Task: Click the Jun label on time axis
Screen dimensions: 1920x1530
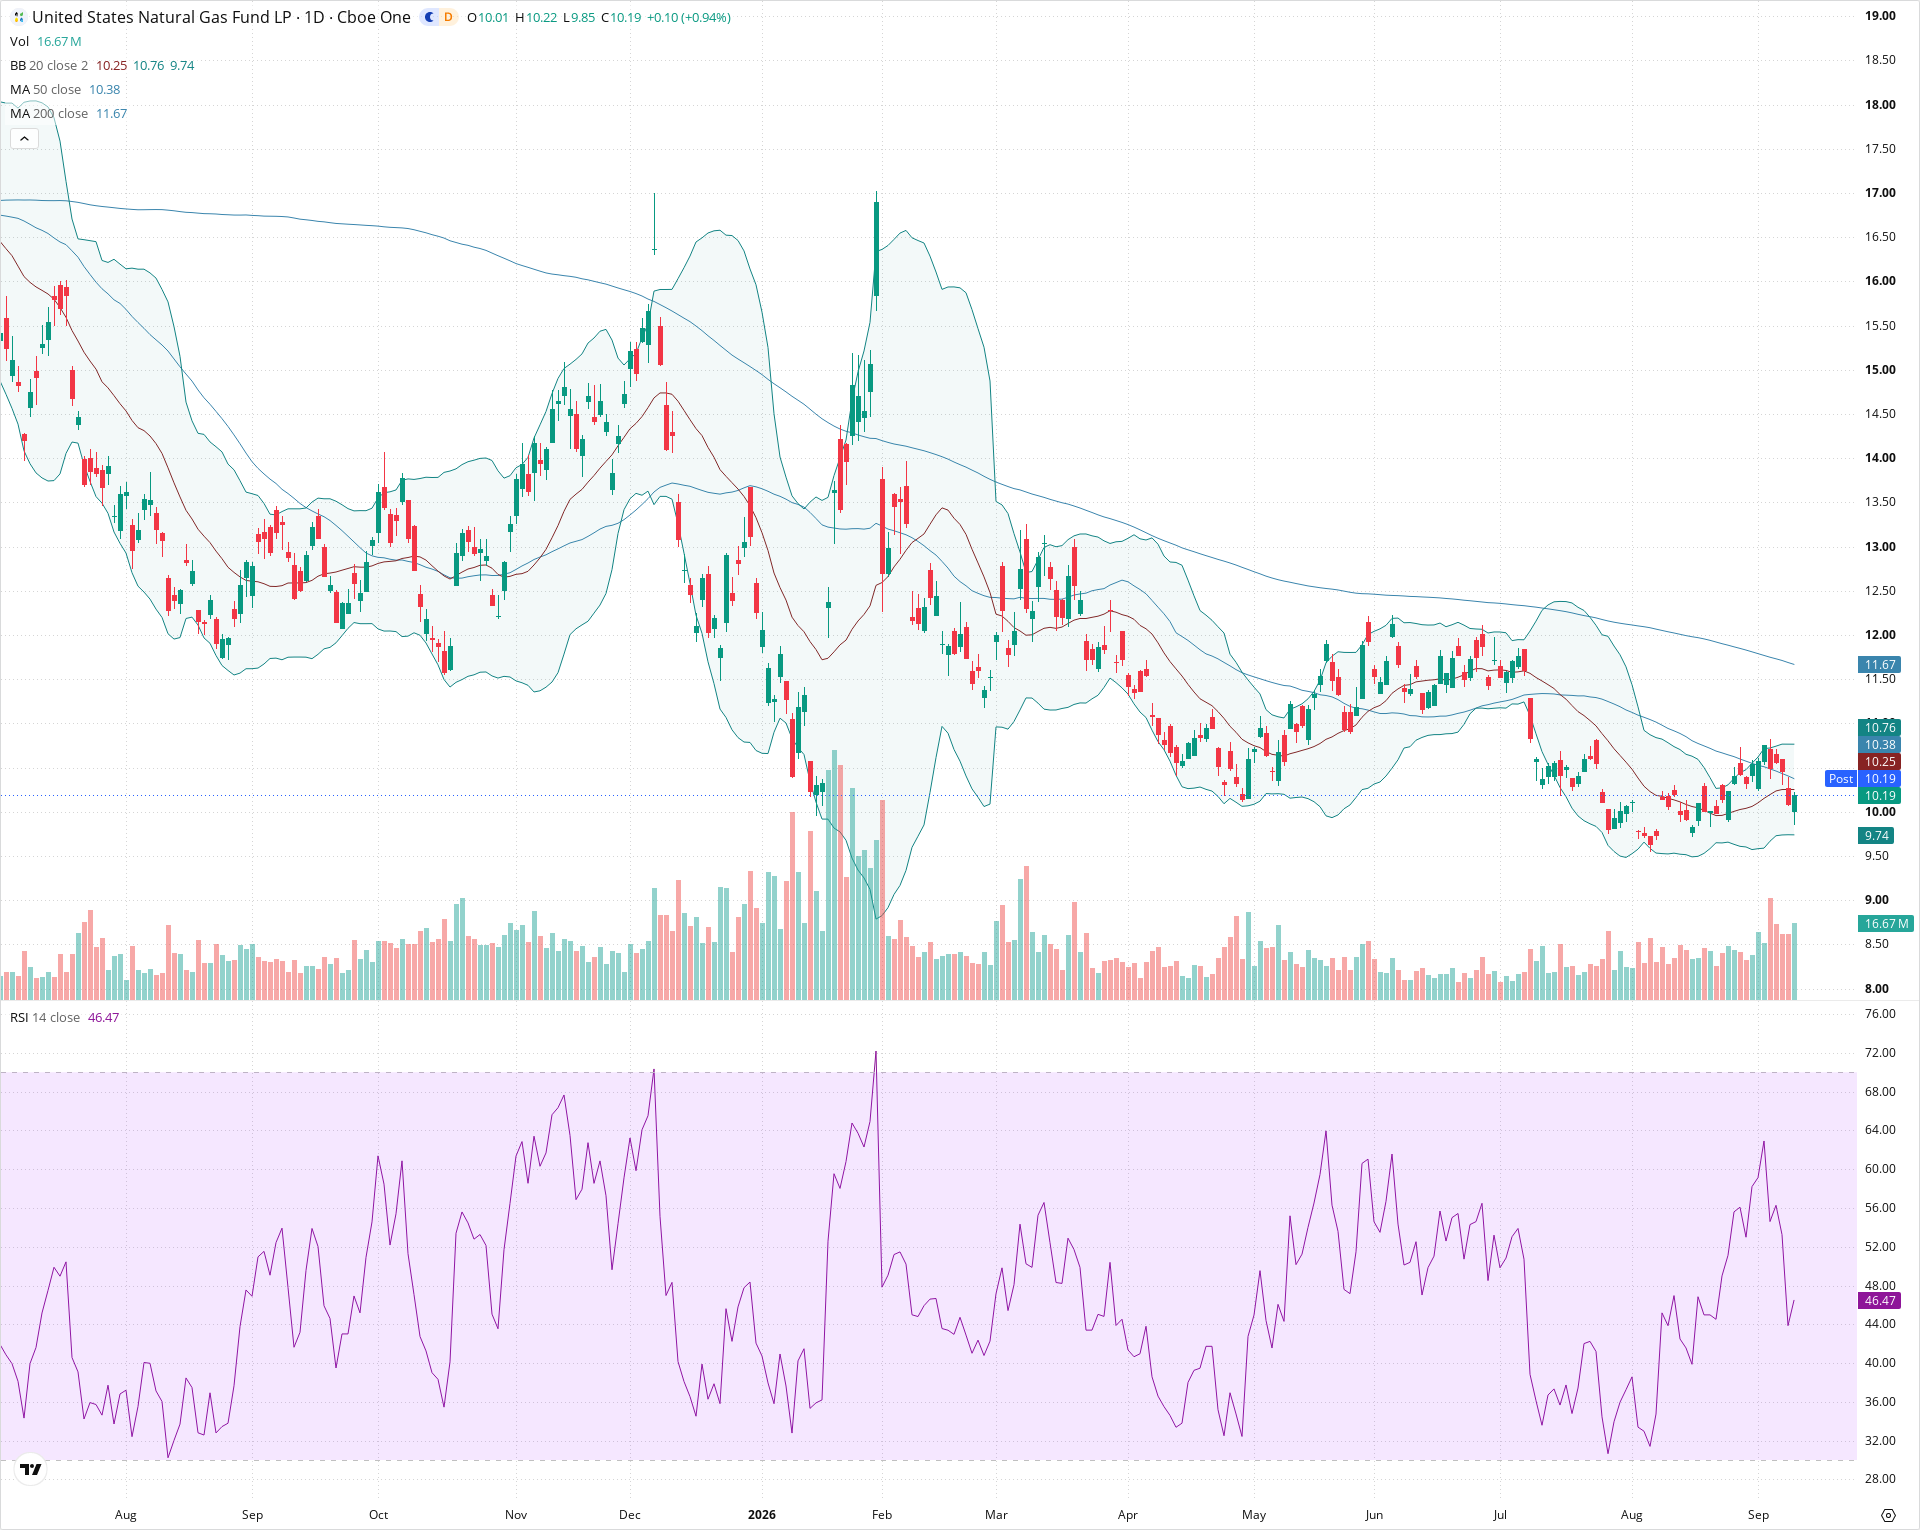Action: (x=1374, y=1515)
